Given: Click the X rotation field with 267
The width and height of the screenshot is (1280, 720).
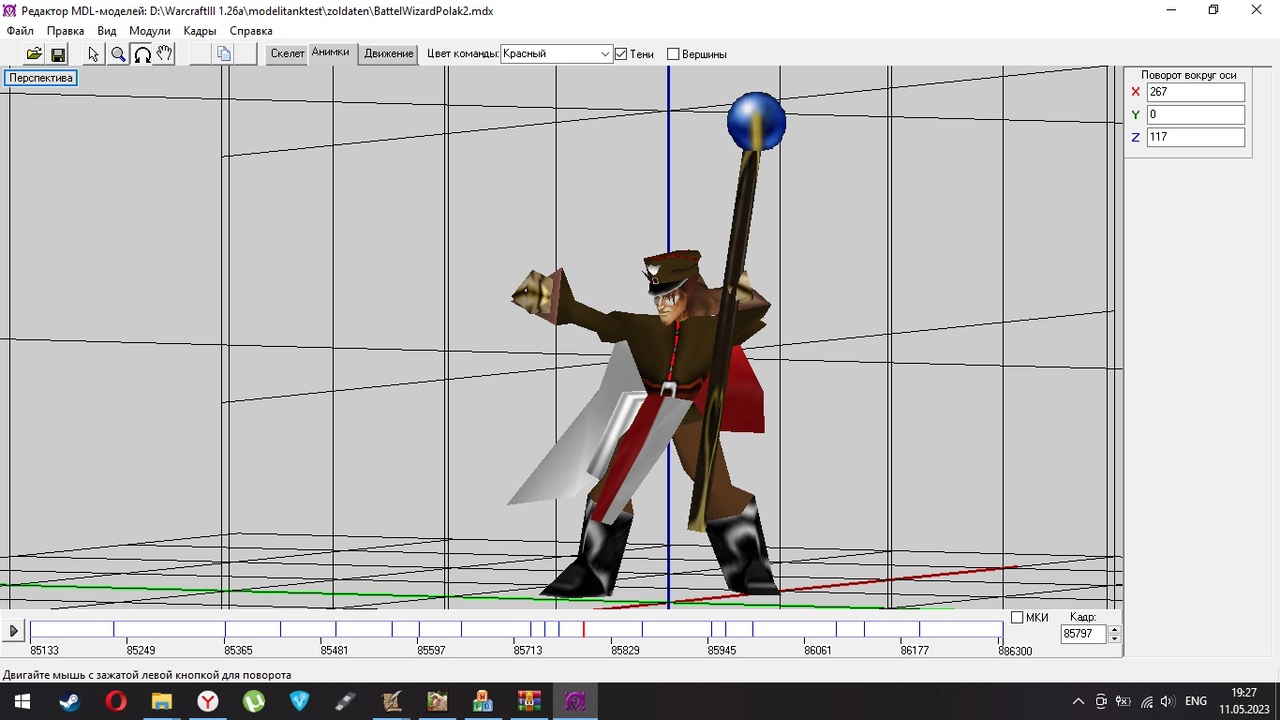Looking at the screenshot, I should (x=1195, y=92).
